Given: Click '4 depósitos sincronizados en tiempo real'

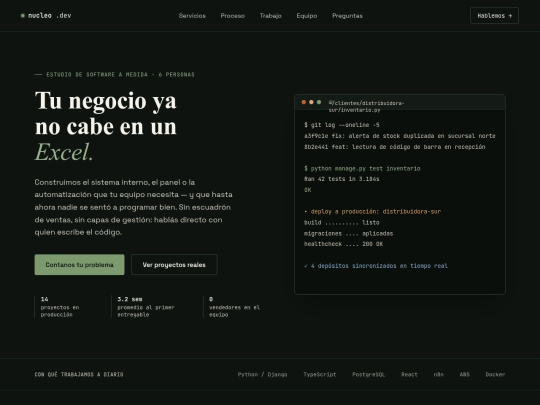Looking at the screenshot, I should (x=376, y=266).
